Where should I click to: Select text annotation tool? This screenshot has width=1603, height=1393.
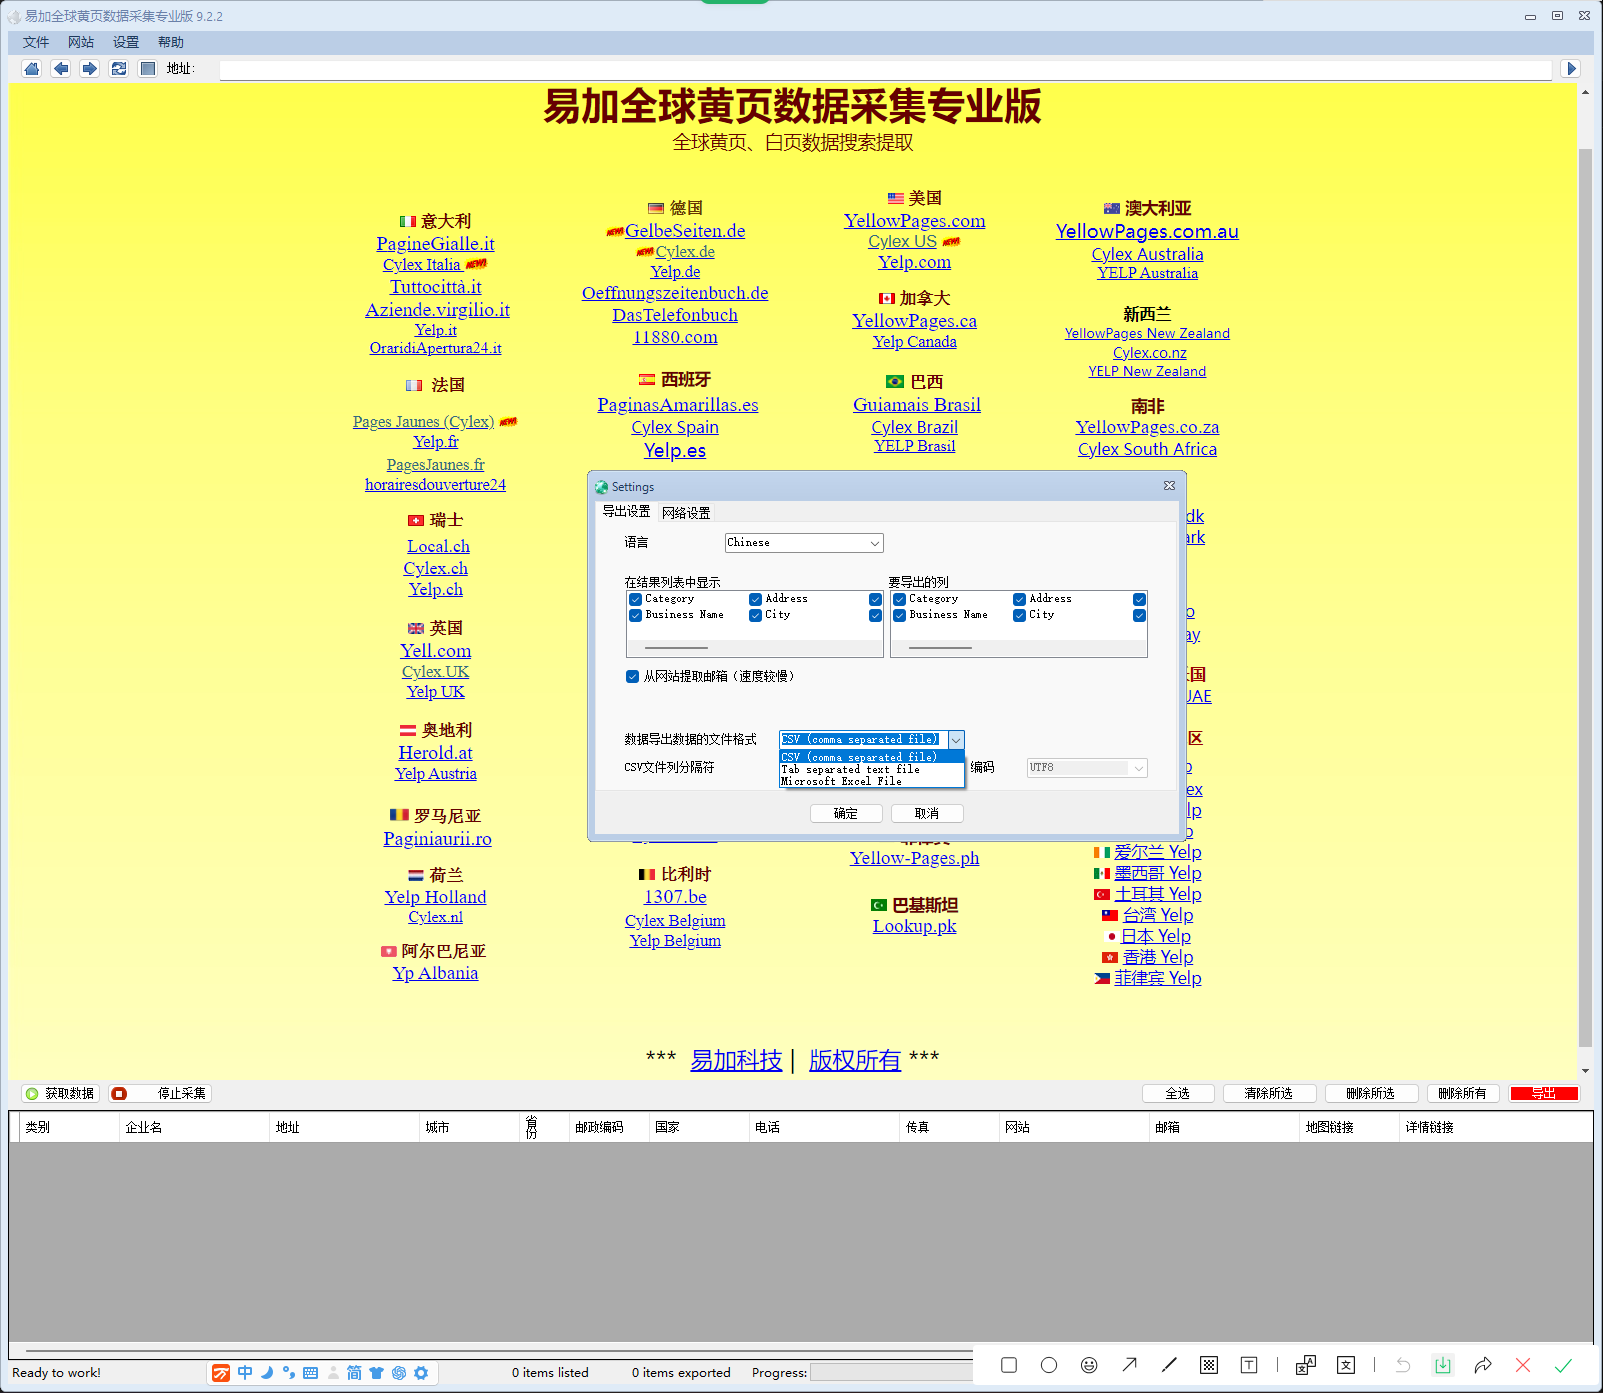(1249, 1365)
